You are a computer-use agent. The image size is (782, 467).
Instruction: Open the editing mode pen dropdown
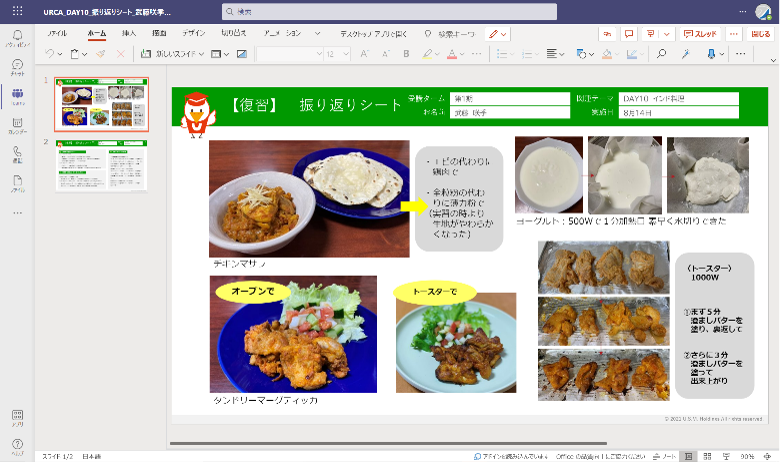(x=498, y=34)
